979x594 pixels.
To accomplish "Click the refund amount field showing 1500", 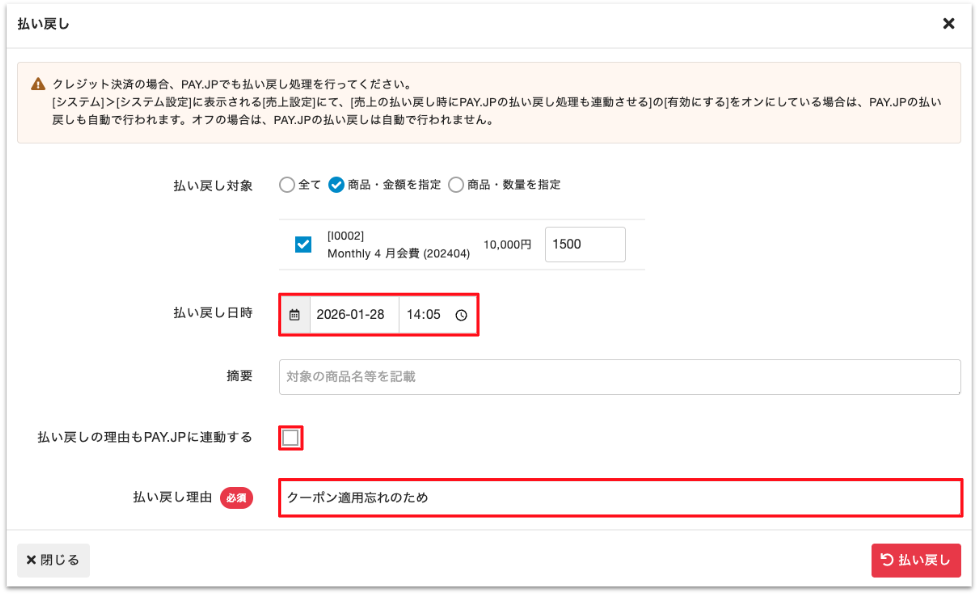I will [x=584, y=245].
